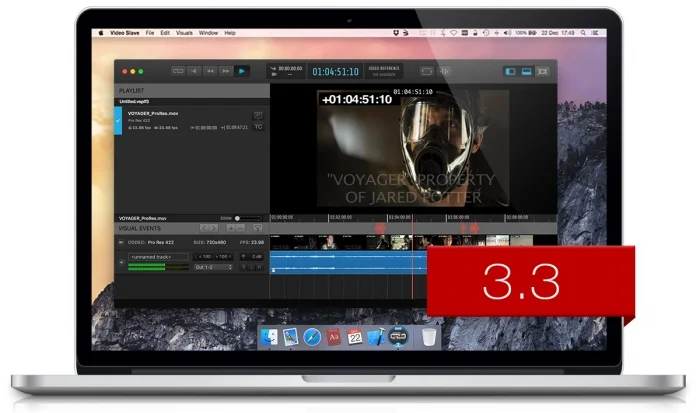
Task: Click the left pan L < 100 value
Action: [x=203, y=257]
